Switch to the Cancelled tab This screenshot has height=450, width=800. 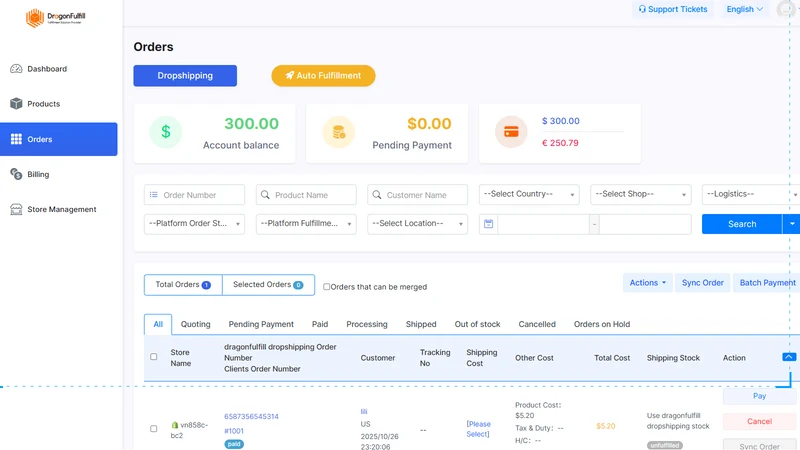tap(537, 324)
